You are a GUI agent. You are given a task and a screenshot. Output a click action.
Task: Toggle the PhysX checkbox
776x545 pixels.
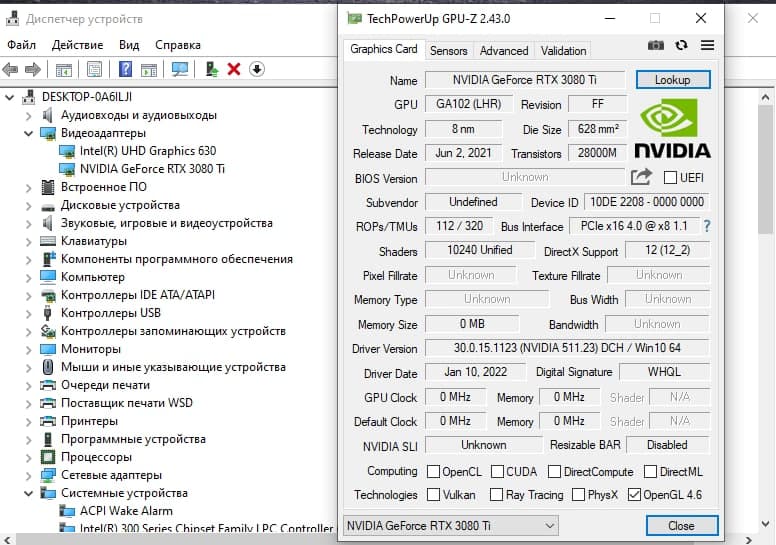click(578, 495)
